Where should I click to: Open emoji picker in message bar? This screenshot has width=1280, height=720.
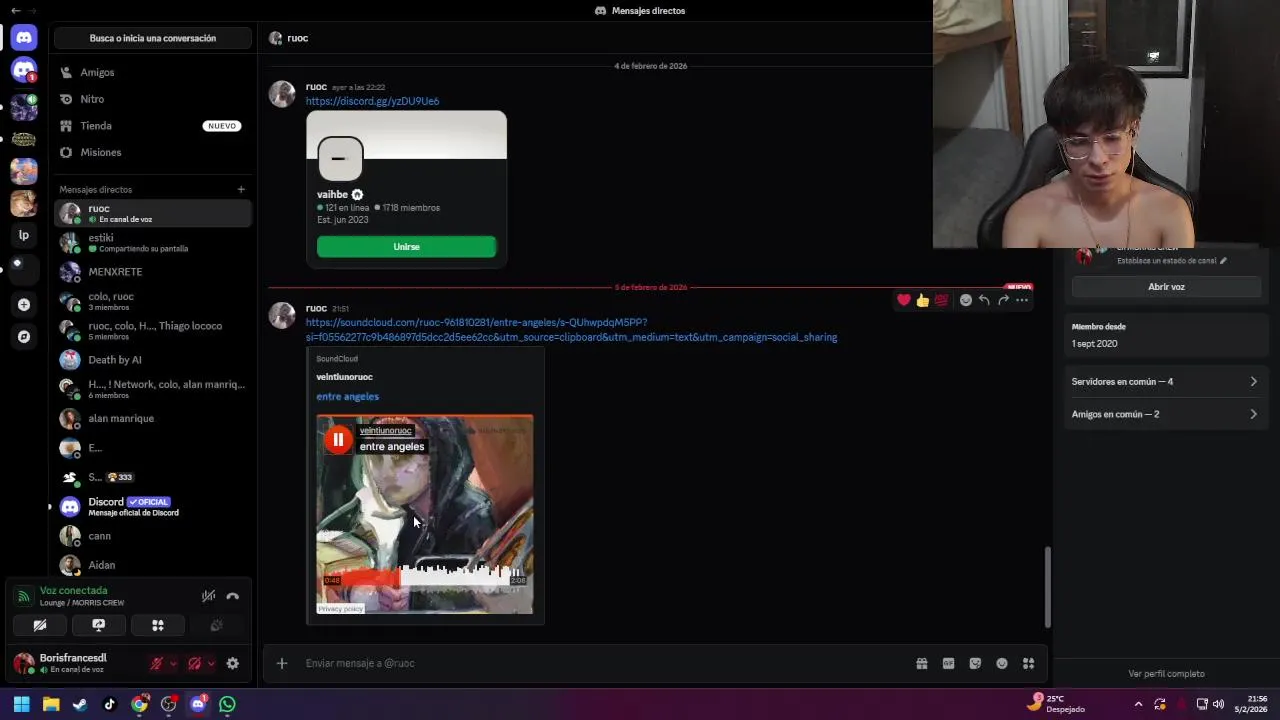pyautogui.click(x=1002, y=663)
